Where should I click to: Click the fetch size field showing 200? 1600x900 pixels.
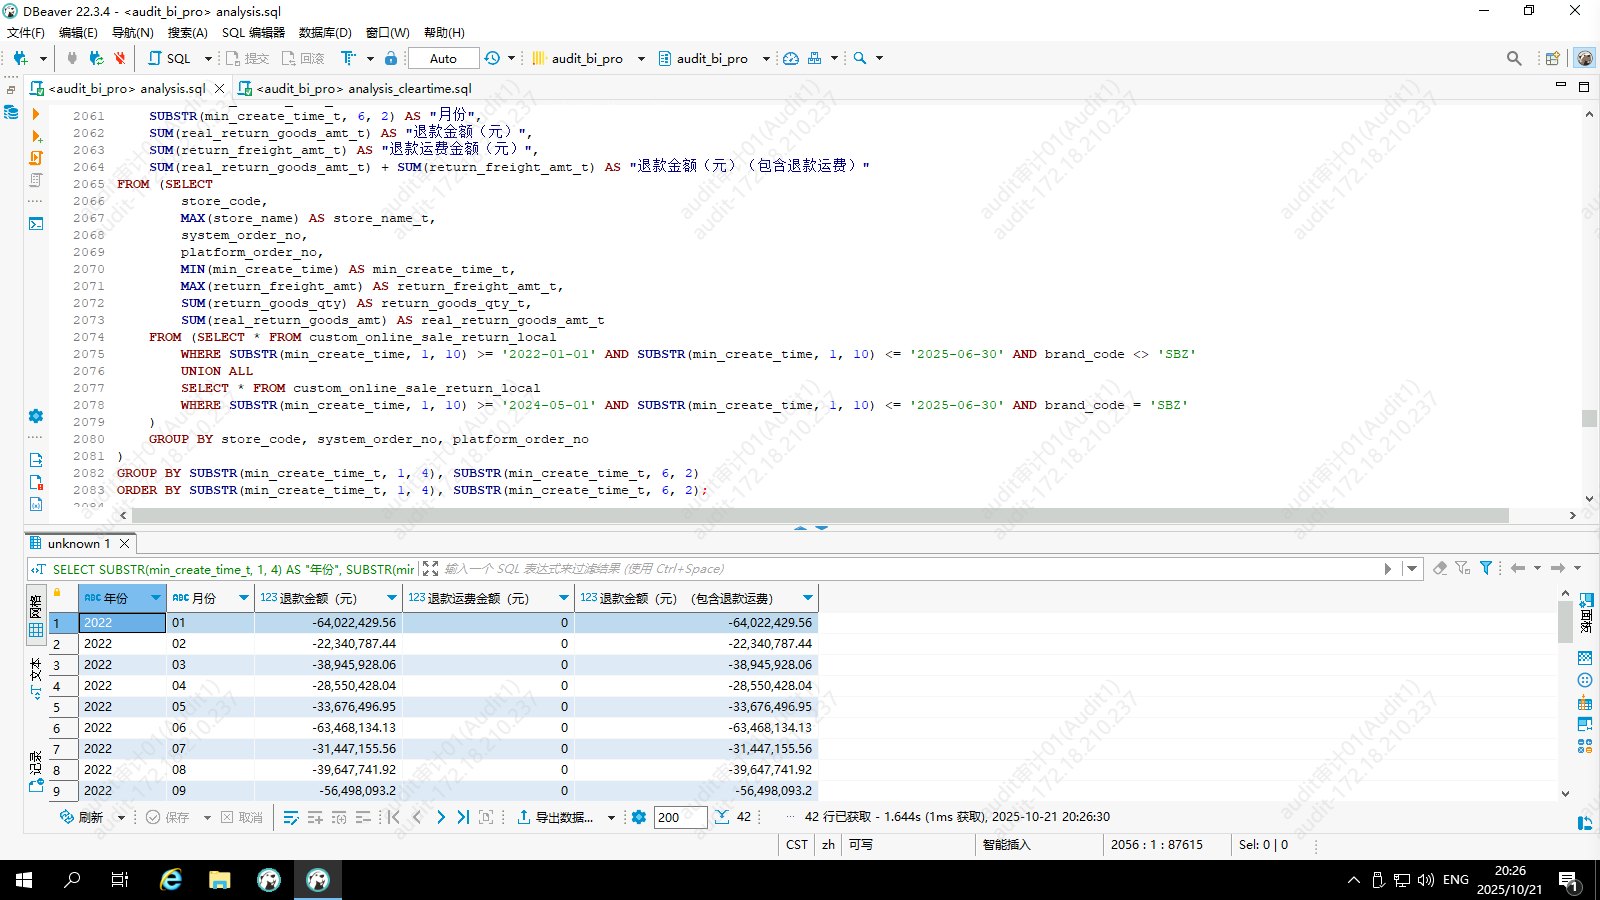tap(680, 817)
